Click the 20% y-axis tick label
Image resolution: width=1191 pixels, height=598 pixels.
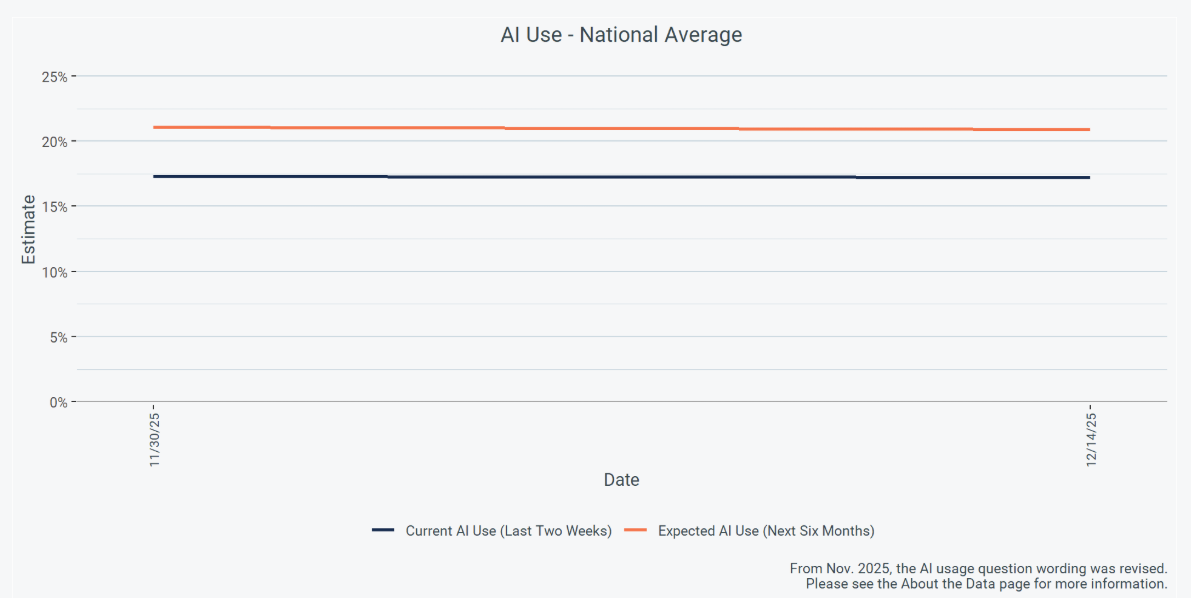coord(53,142)
